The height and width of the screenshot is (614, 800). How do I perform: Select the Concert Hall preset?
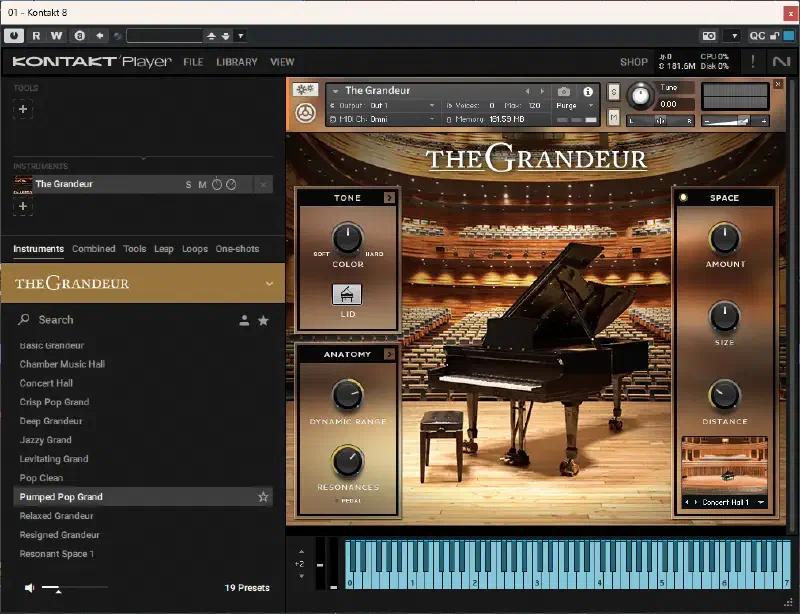pyautogui.click(x=46, y=383)
